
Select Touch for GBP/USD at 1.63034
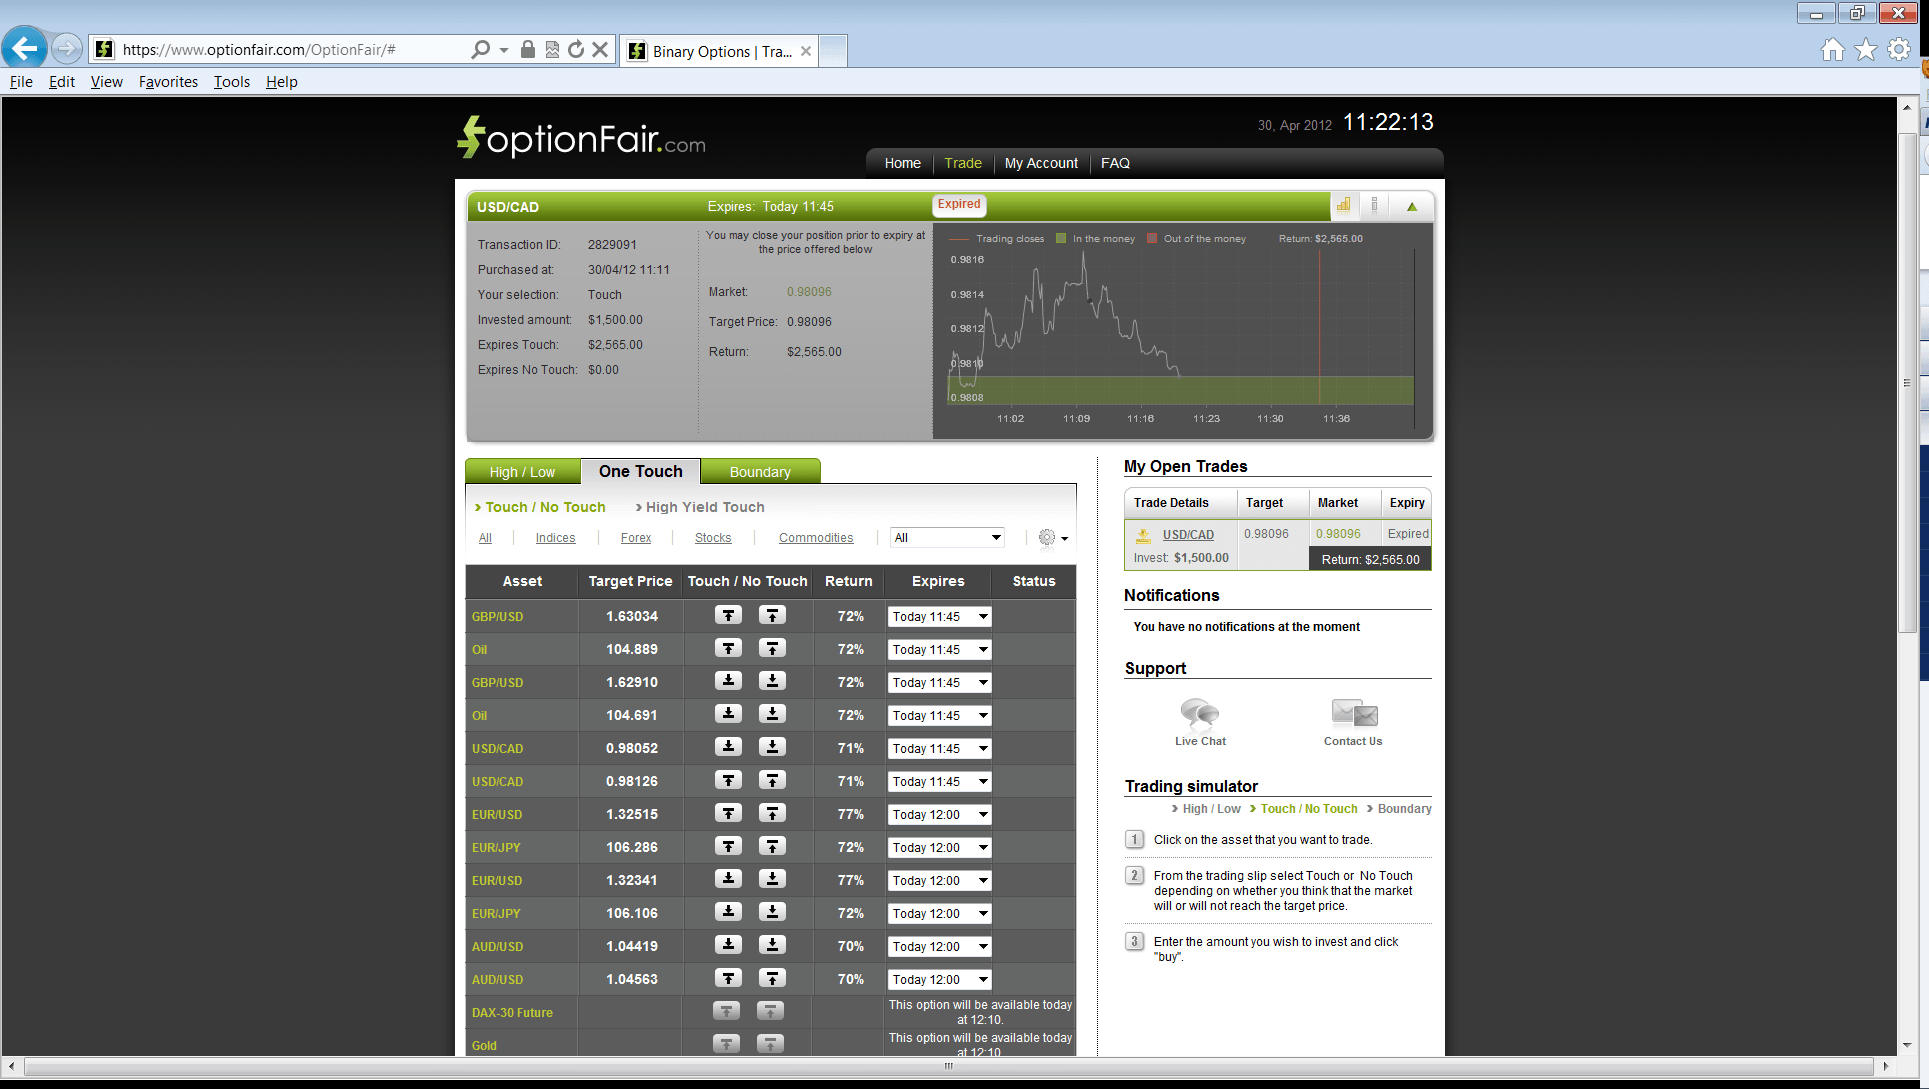727,615
